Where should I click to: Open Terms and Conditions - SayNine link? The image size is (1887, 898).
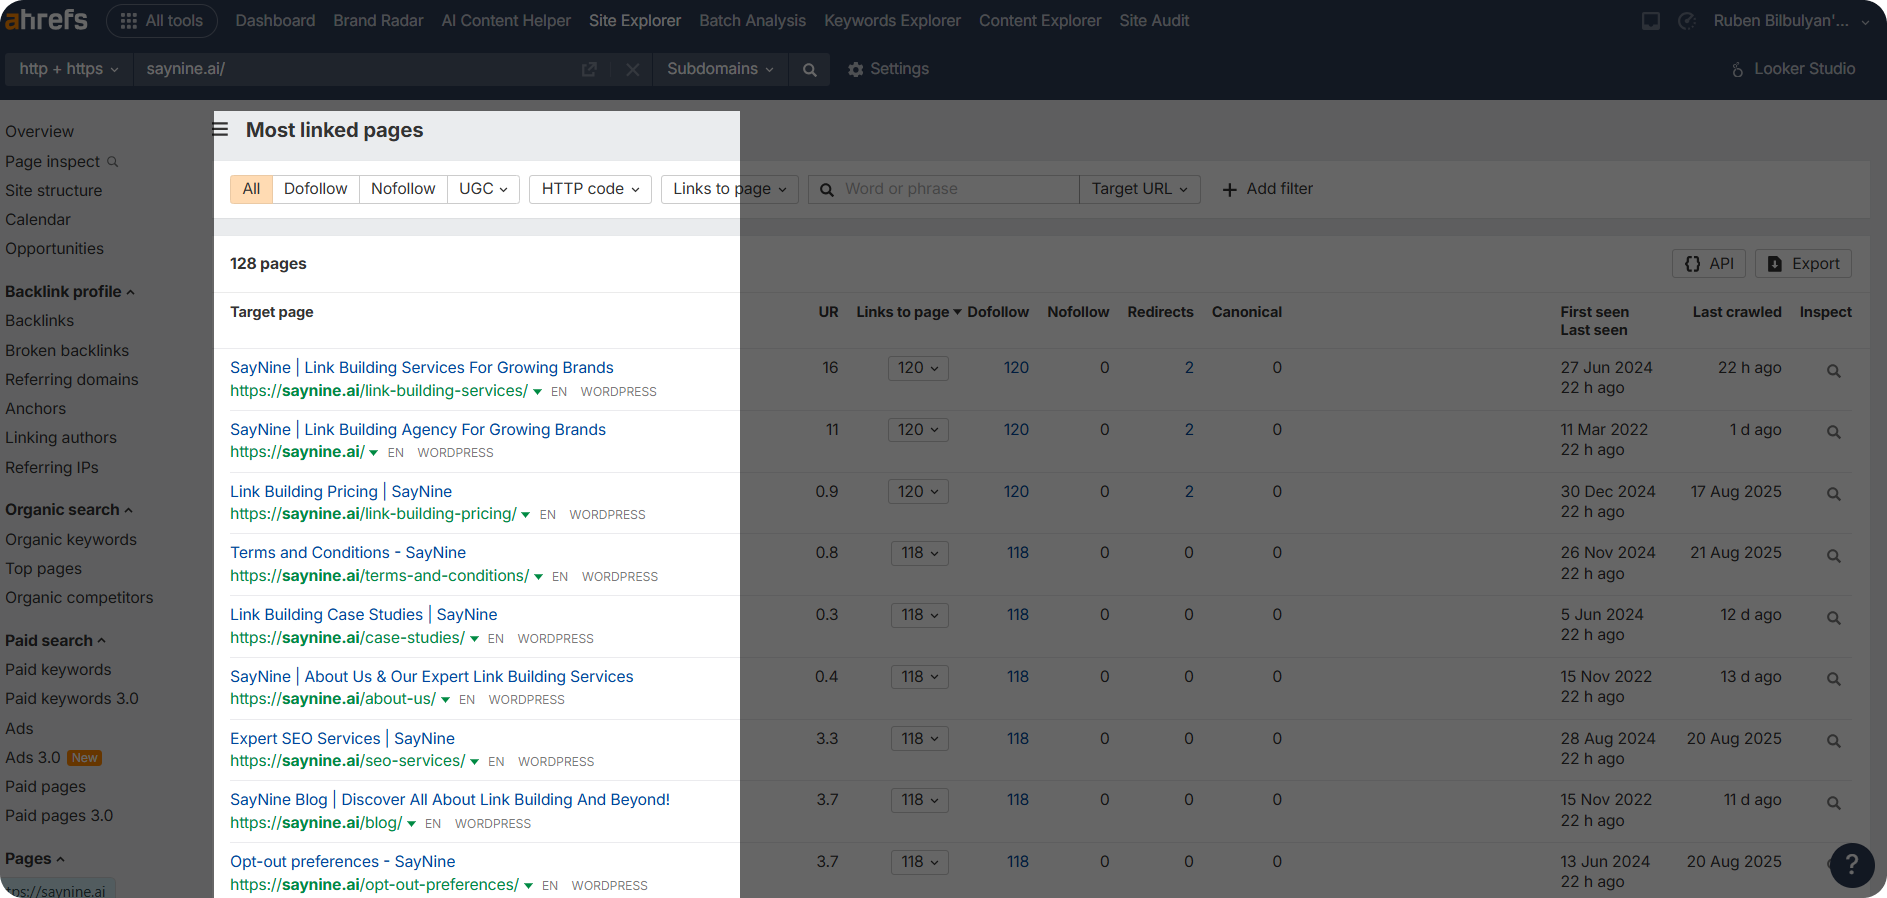pyautogui.click(x=348, y=553)
